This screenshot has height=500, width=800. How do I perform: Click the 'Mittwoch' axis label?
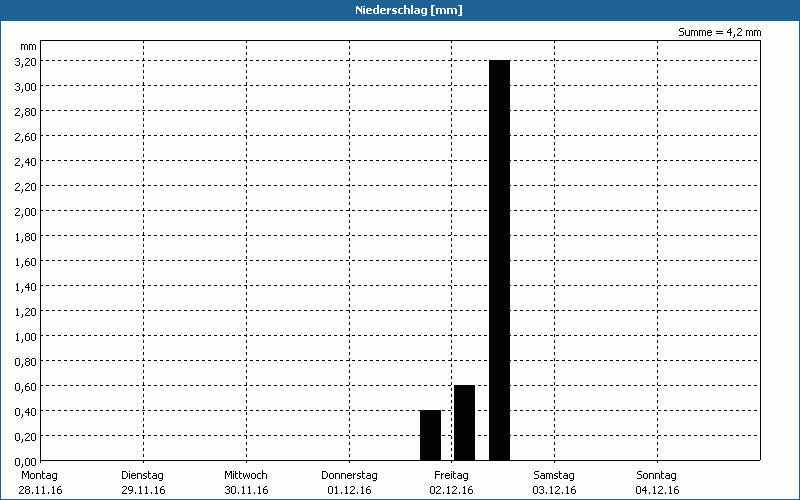point(245,475)
